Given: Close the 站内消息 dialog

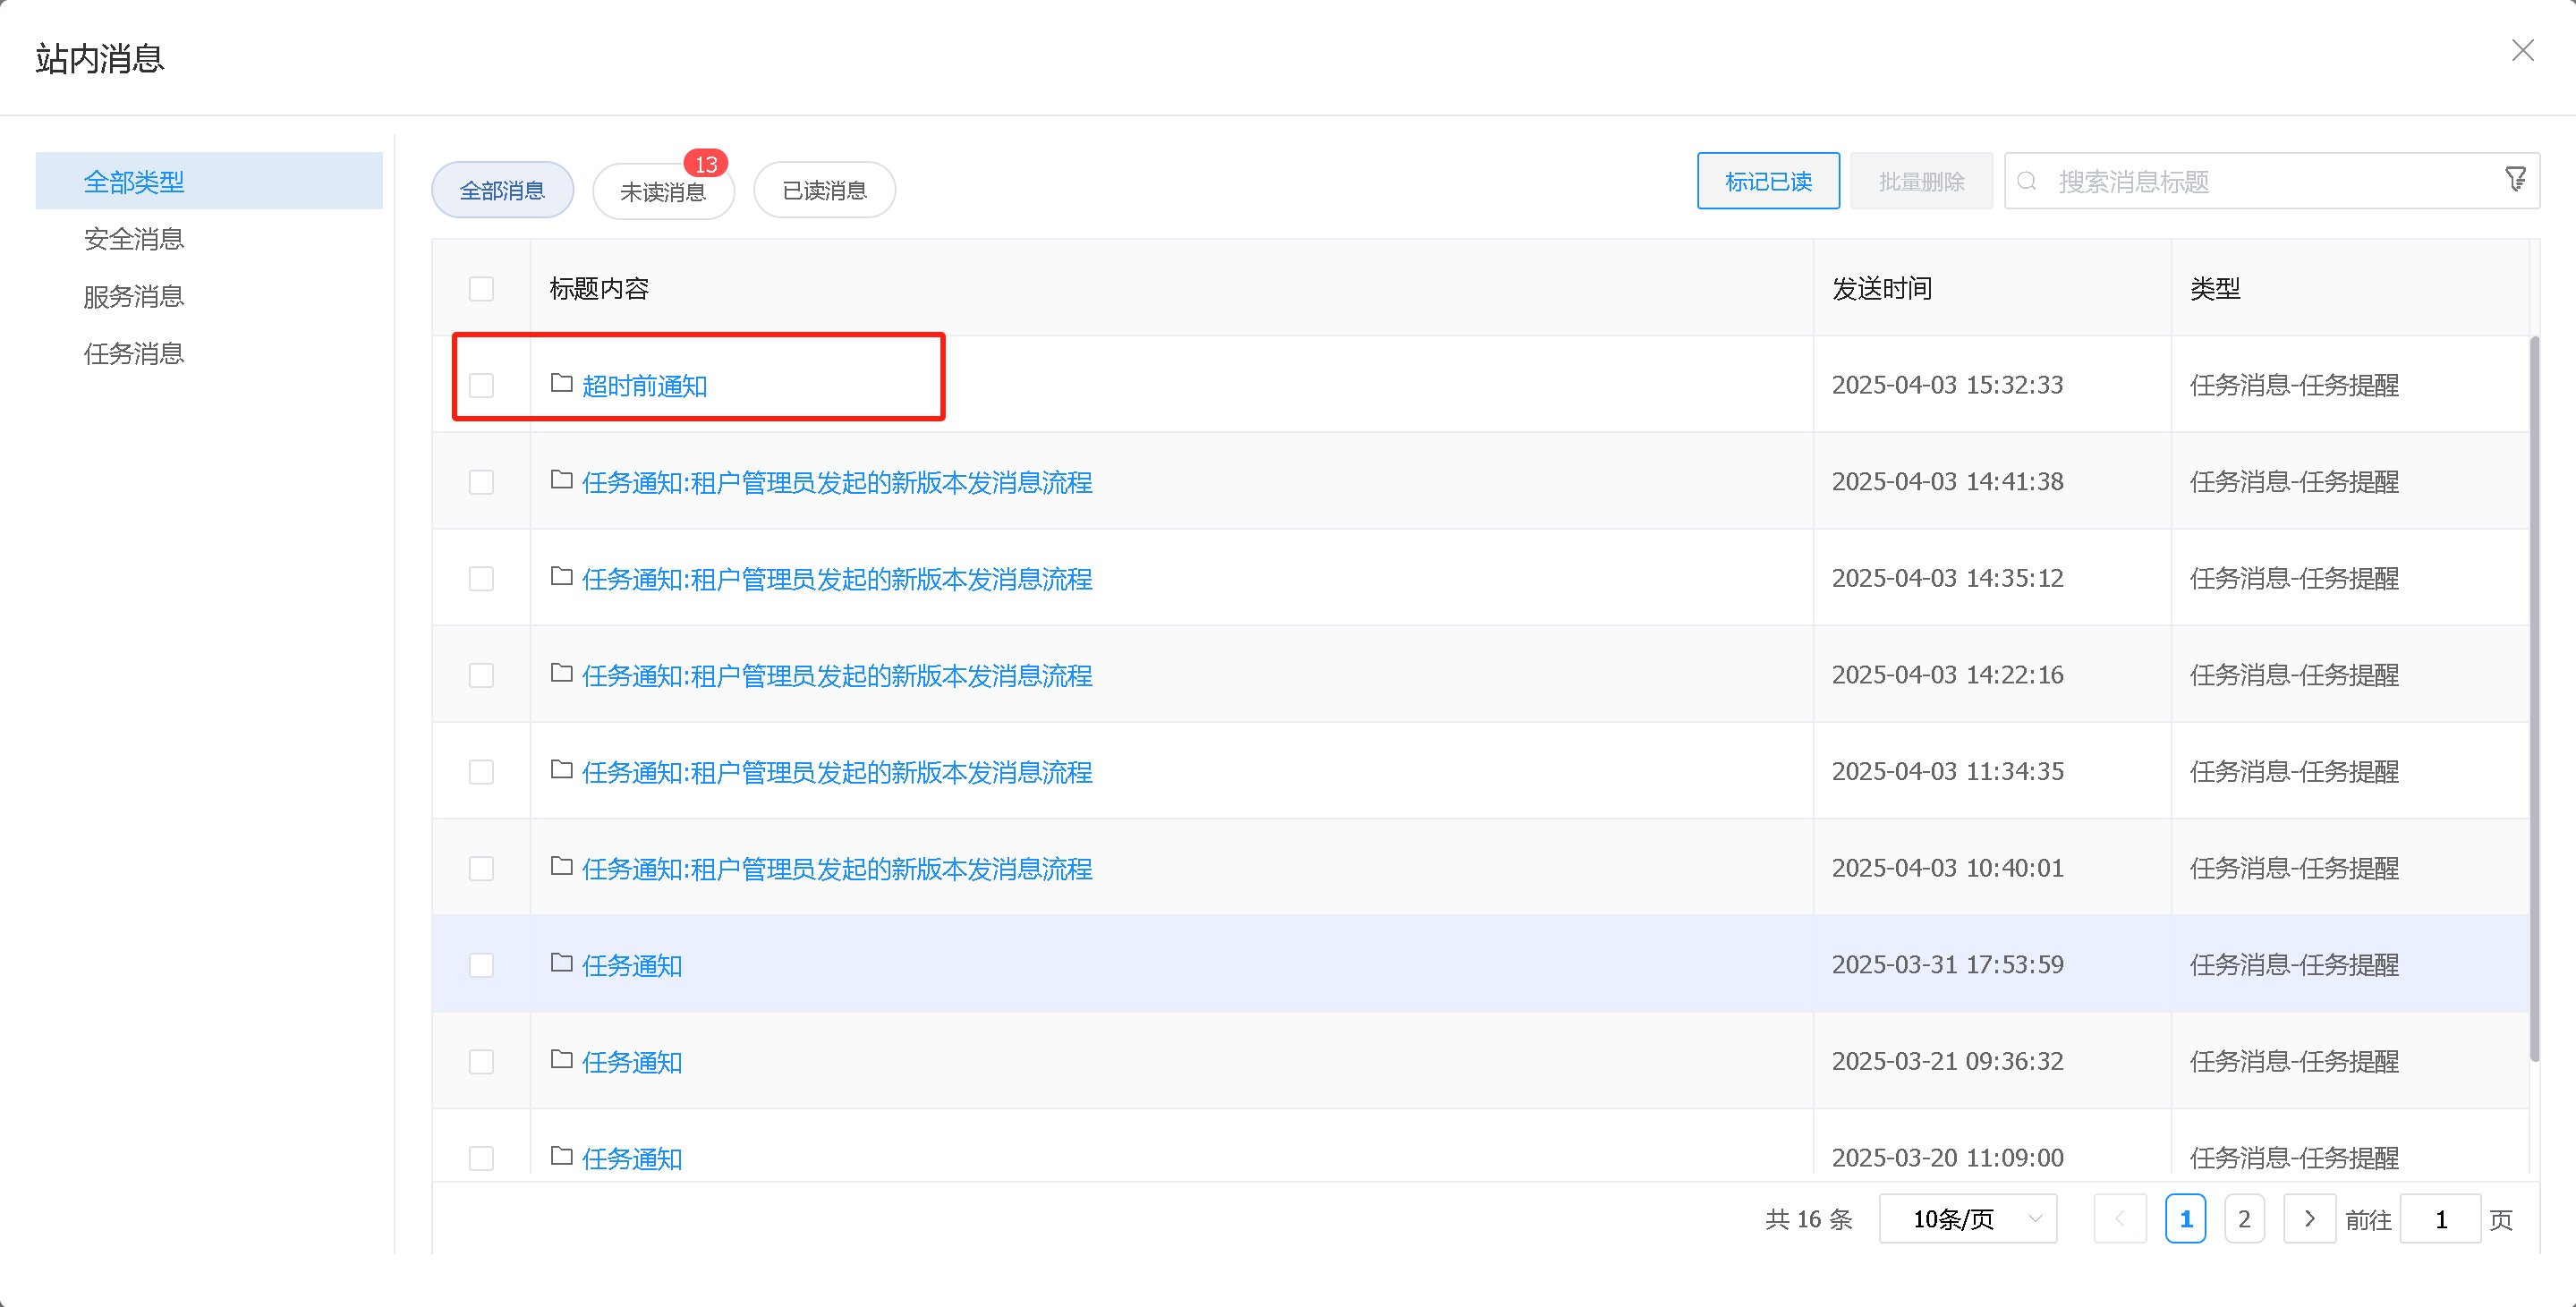Looking at the screenshot, I should coord(2522,51).
